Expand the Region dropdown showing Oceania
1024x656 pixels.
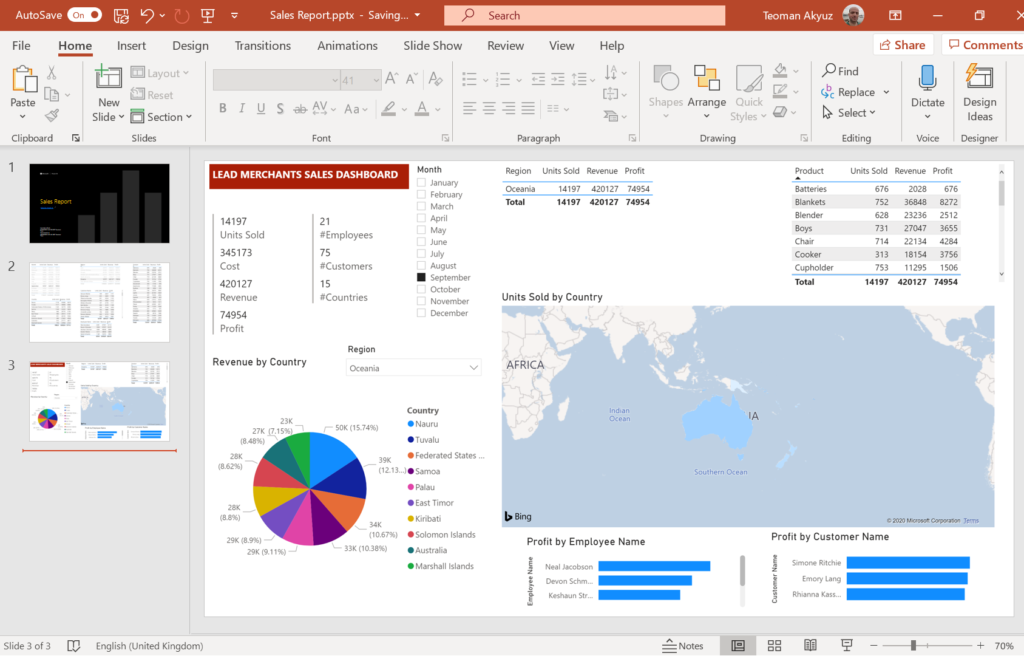pyautogui.click(x=473, y=368)
